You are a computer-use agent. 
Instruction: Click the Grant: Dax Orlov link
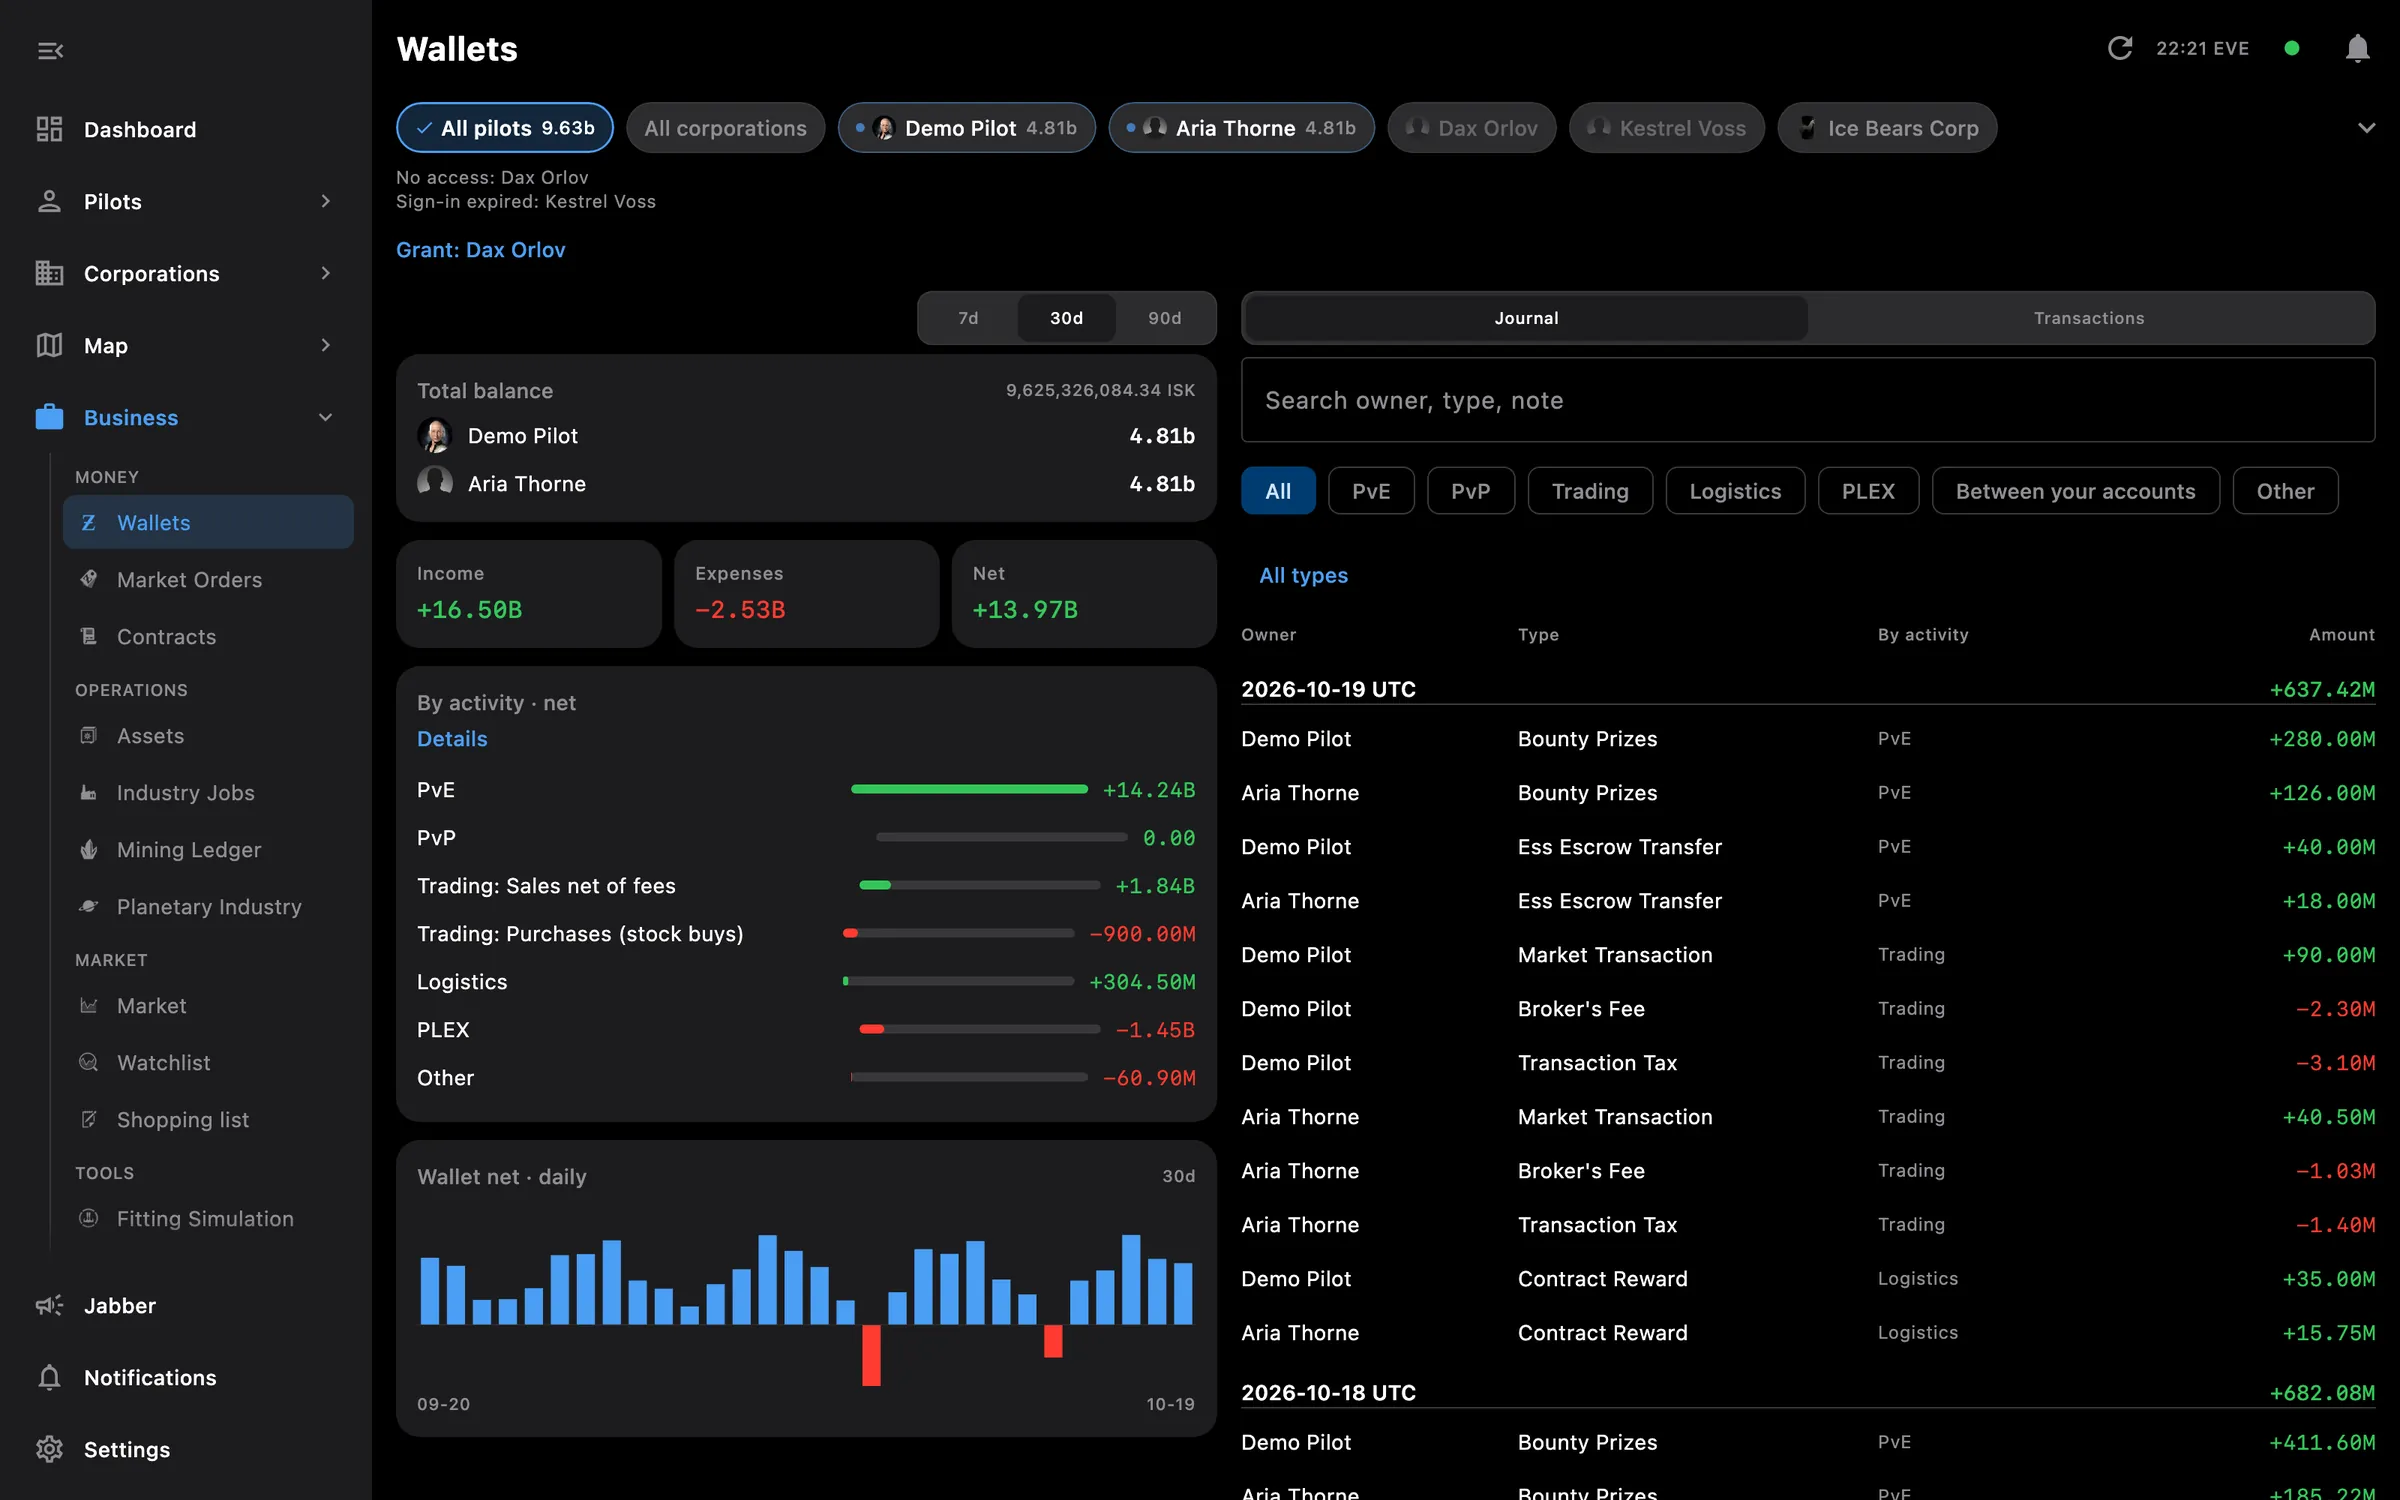[480, 250]
